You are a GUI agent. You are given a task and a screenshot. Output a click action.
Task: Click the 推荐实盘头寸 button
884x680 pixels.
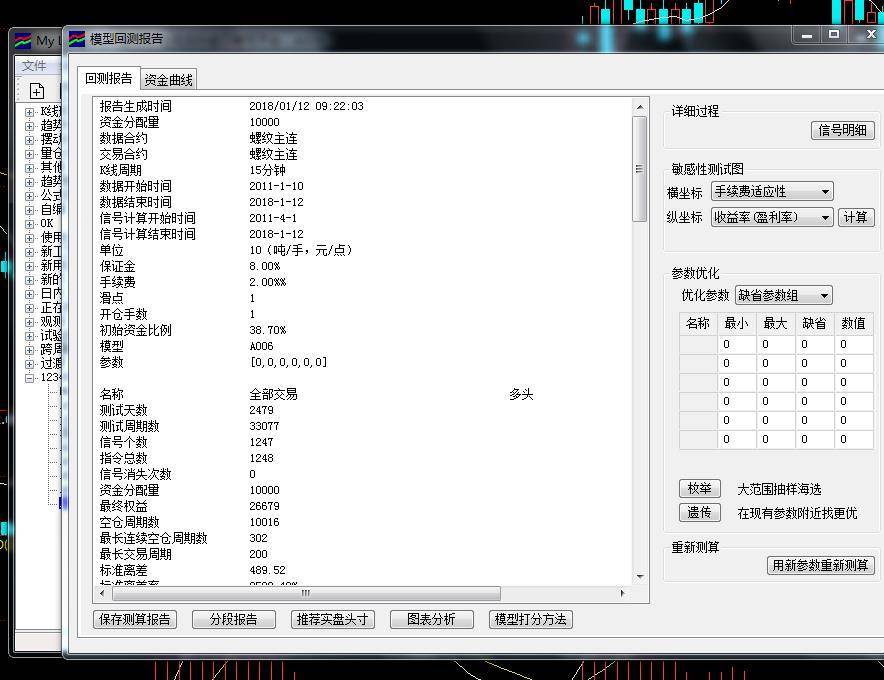tap(333, 619)
